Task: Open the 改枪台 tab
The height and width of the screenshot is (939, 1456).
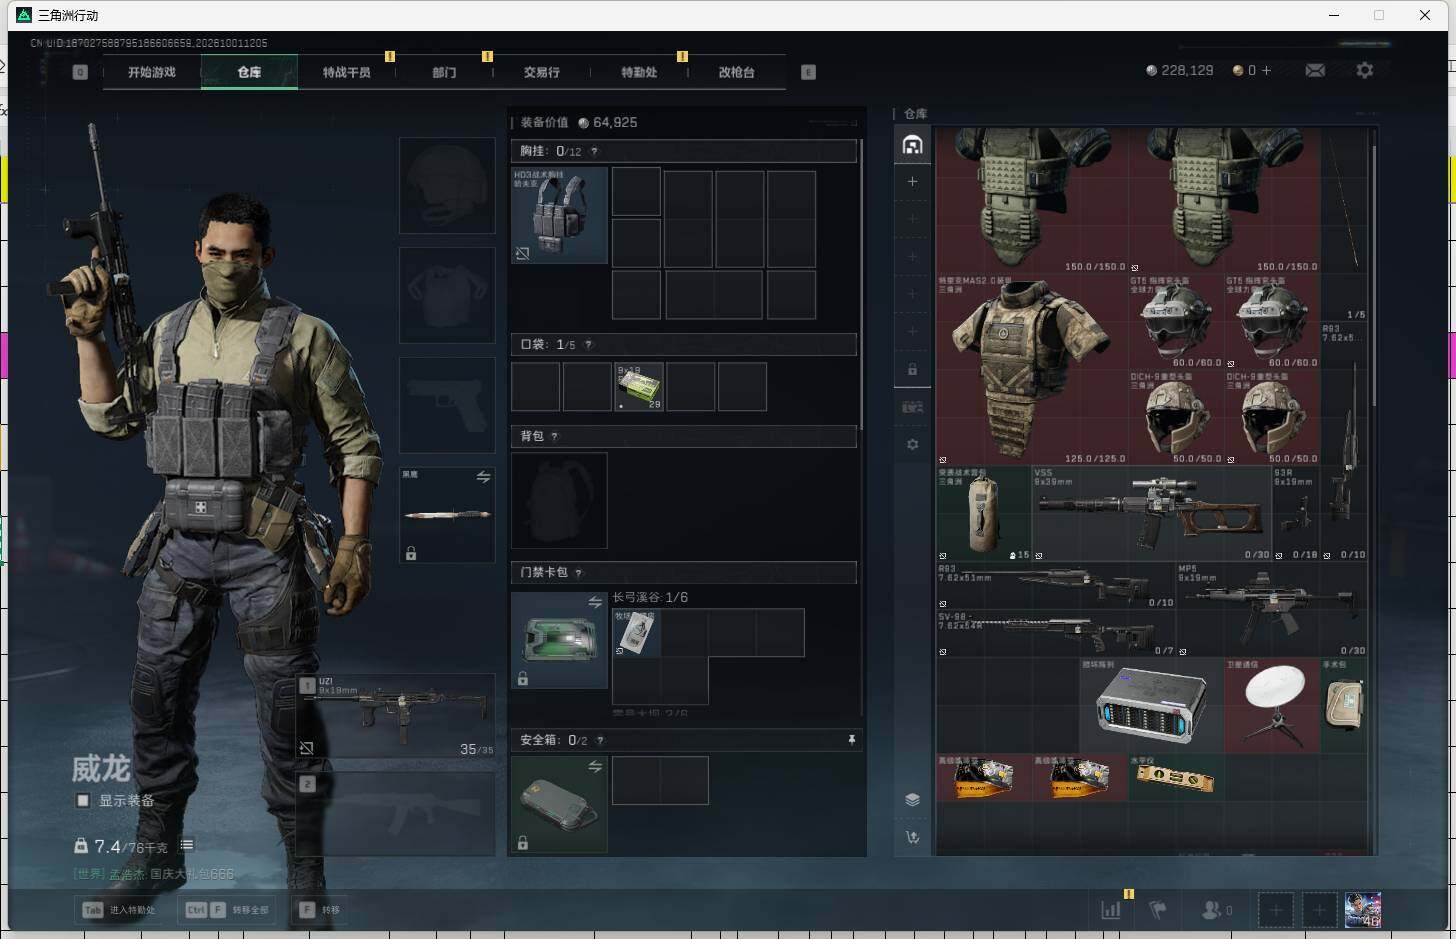Action: pos(736,72)
